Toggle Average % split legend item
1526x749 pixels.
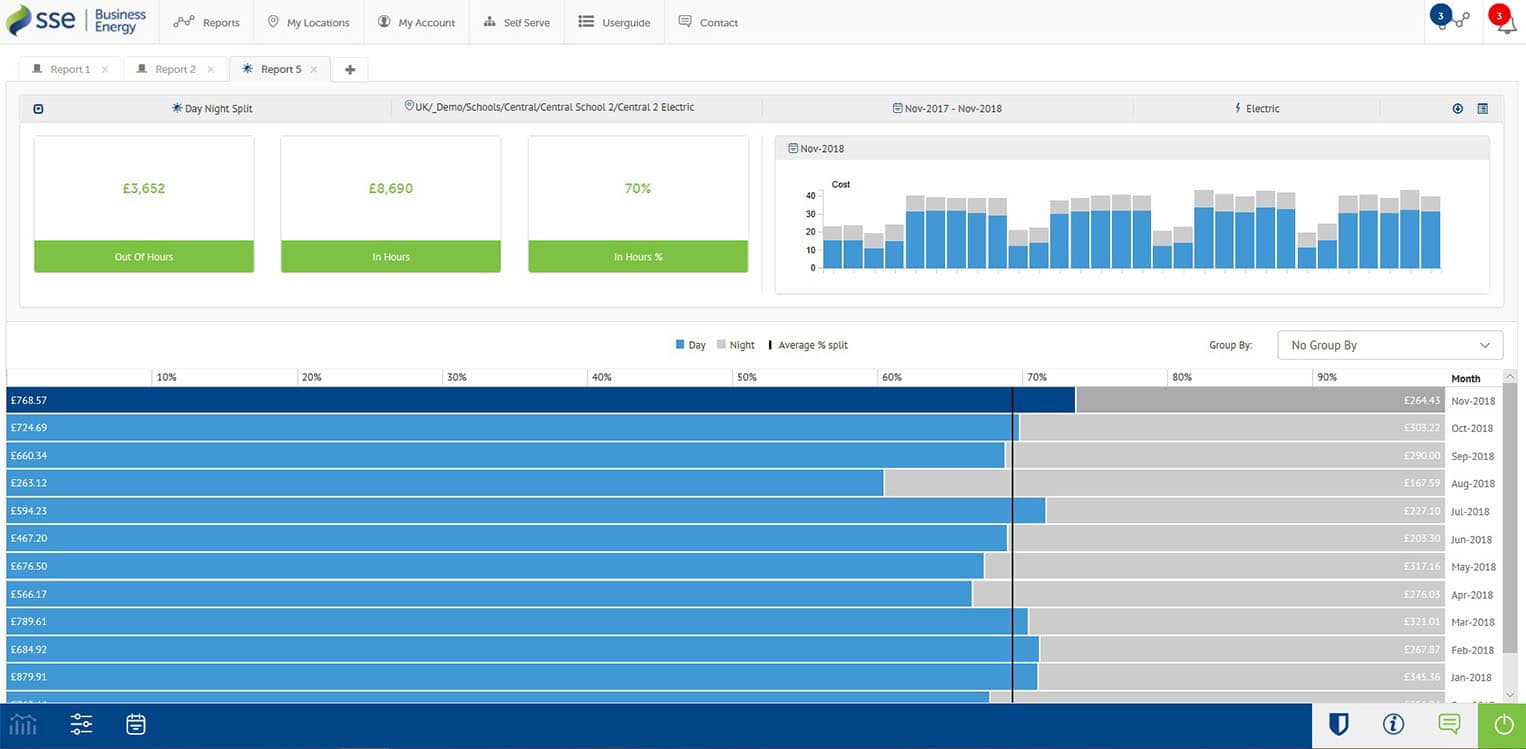[x=808, y=345]
